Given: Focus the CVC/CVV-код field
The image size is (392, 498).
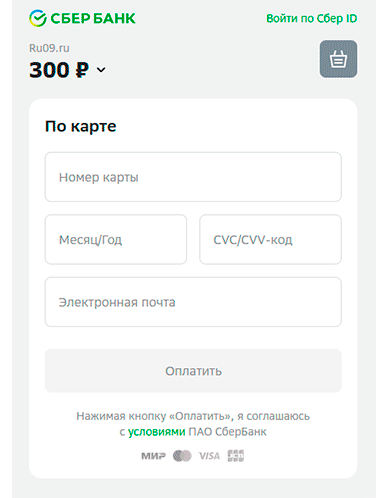Looking at the screenshot, I should (x=270, y=239).
